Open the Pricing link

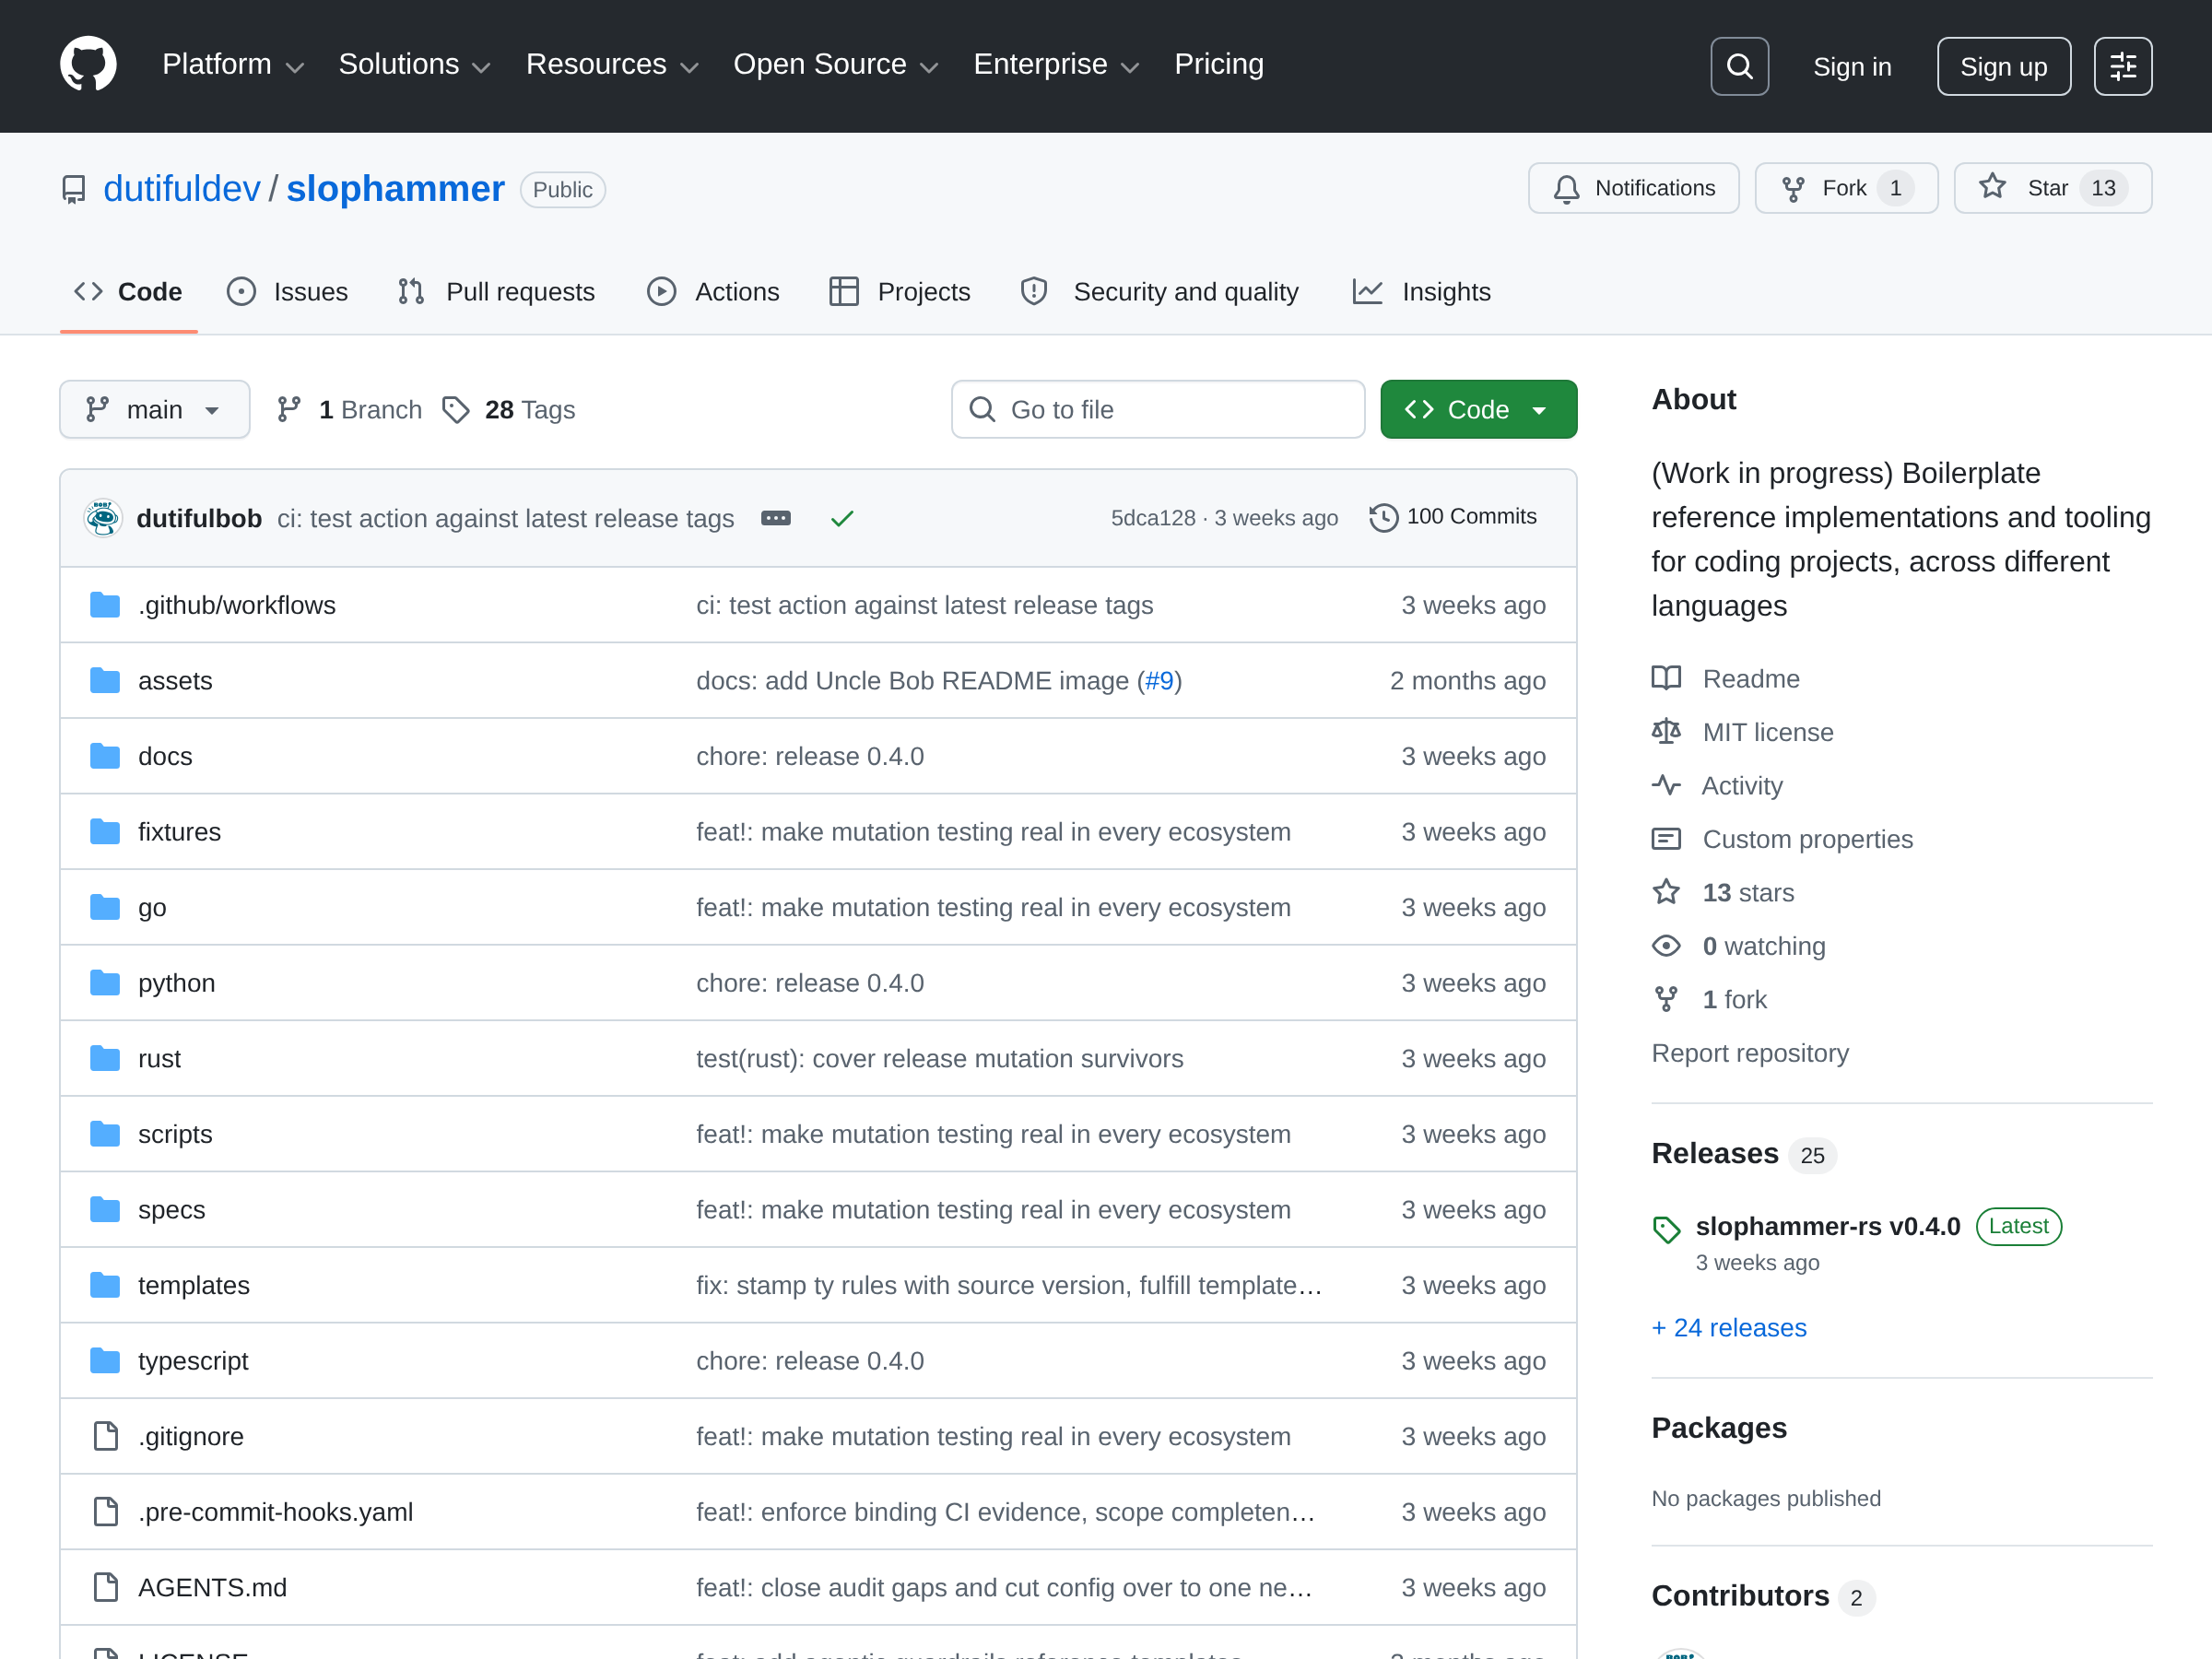[x=1219, y=65]
